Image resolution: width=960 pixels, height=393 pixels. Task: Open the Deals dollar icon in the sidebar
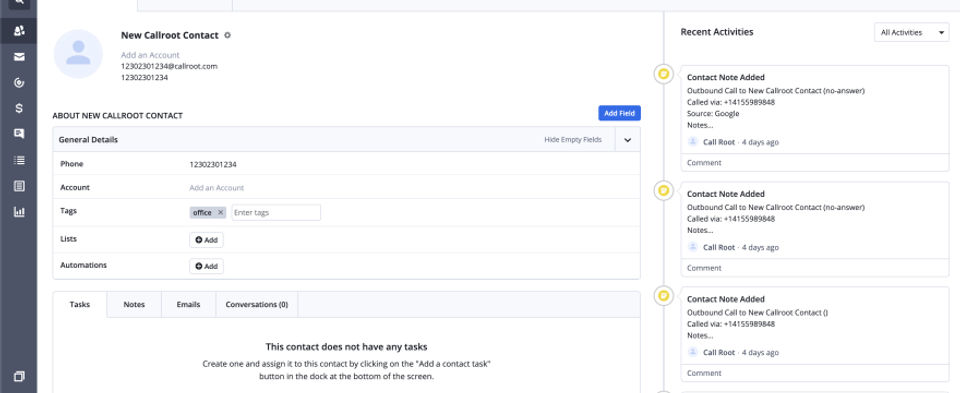pos(19,108)
